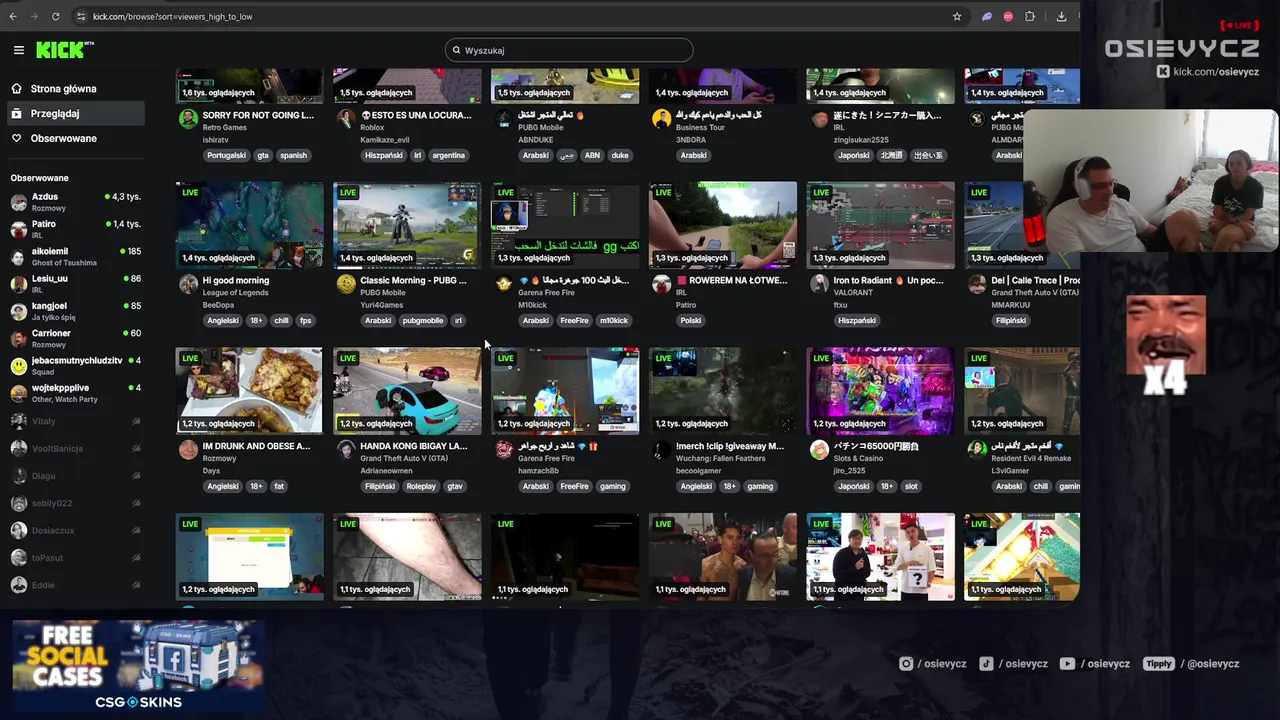Open HANDA KONG IBIGAY stream thumbnail
Image resolution: width=1280 pixels, height=720 pixels.
point(407,391)
